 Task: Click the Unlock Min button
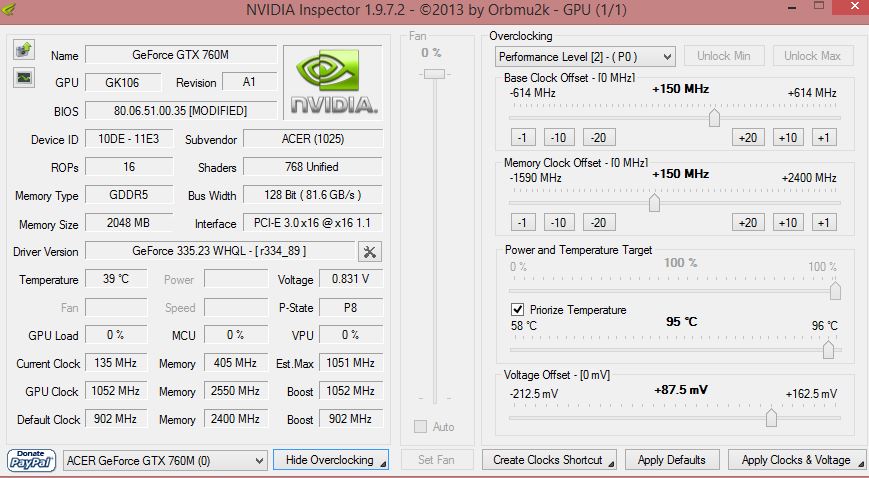[724, 56]
